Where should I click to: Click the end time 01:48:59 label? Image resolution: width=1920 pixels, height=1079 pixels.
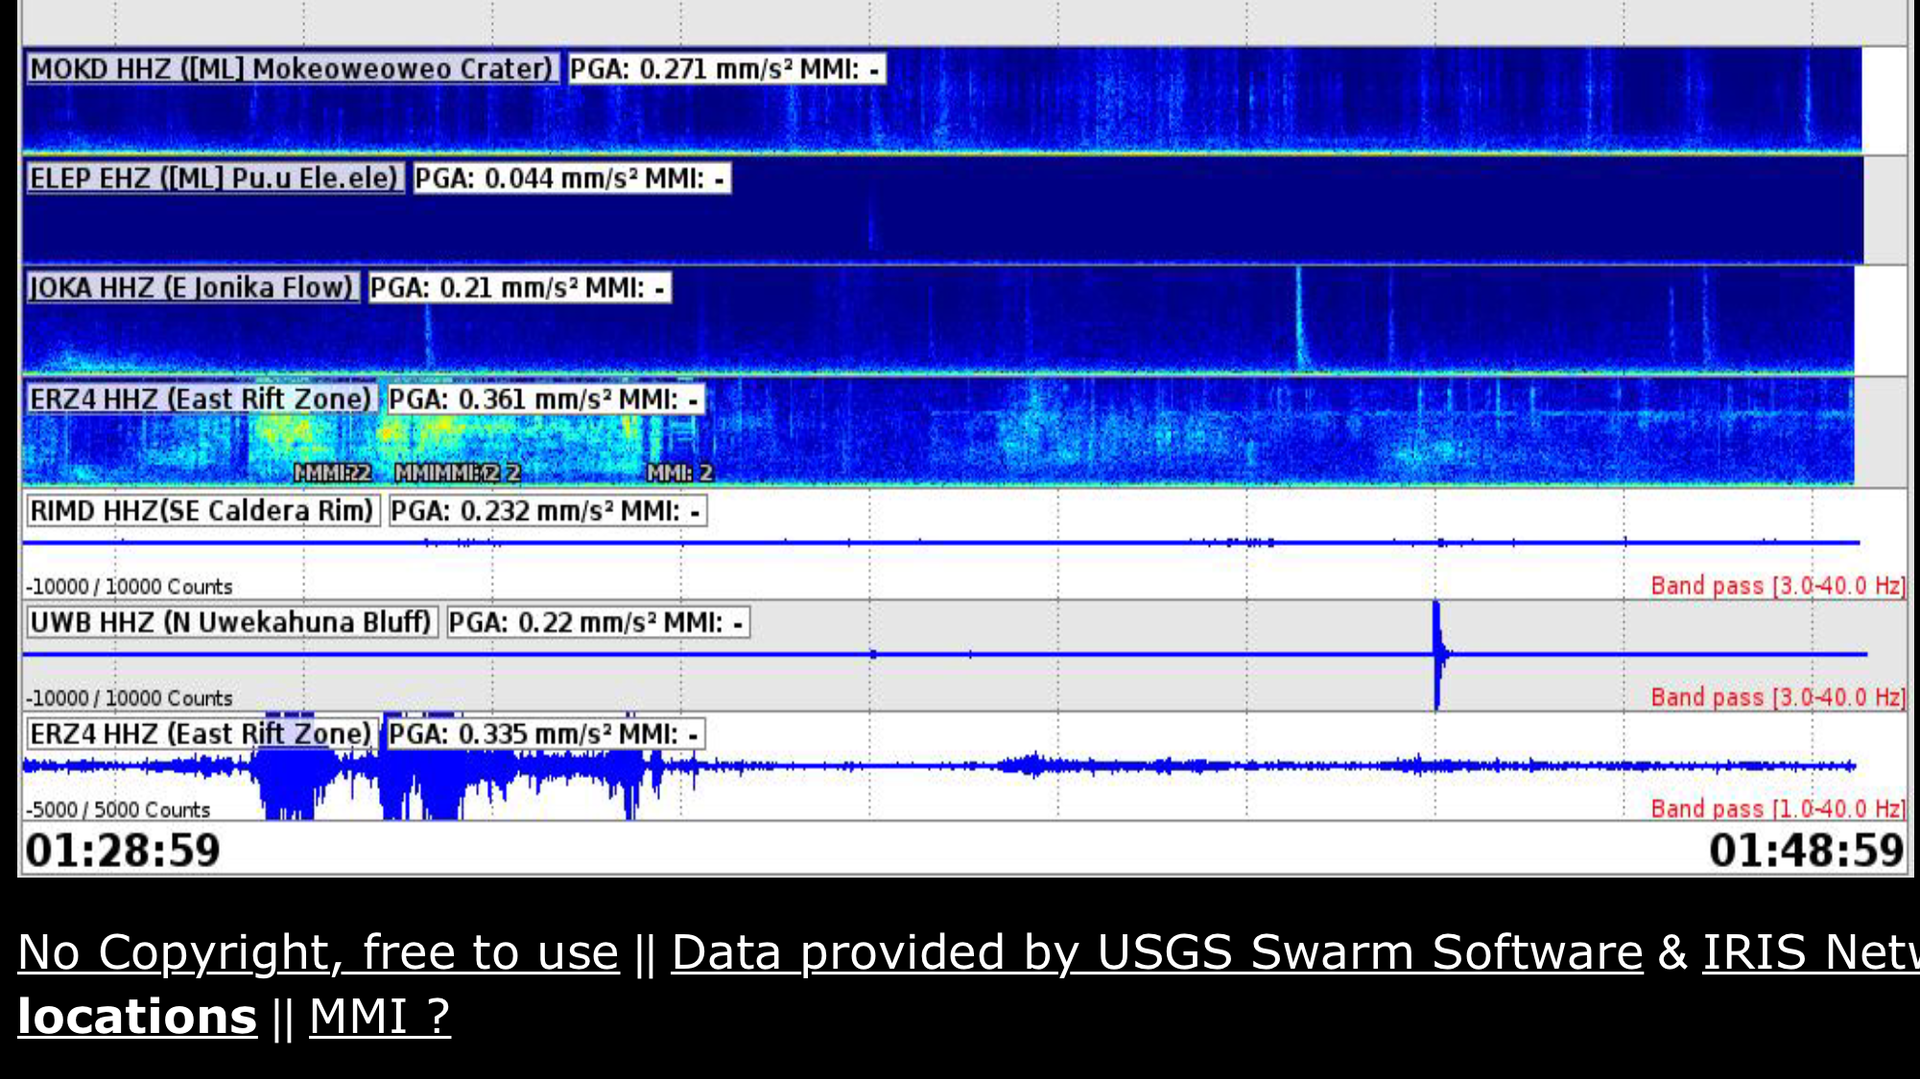[1805, 851]
